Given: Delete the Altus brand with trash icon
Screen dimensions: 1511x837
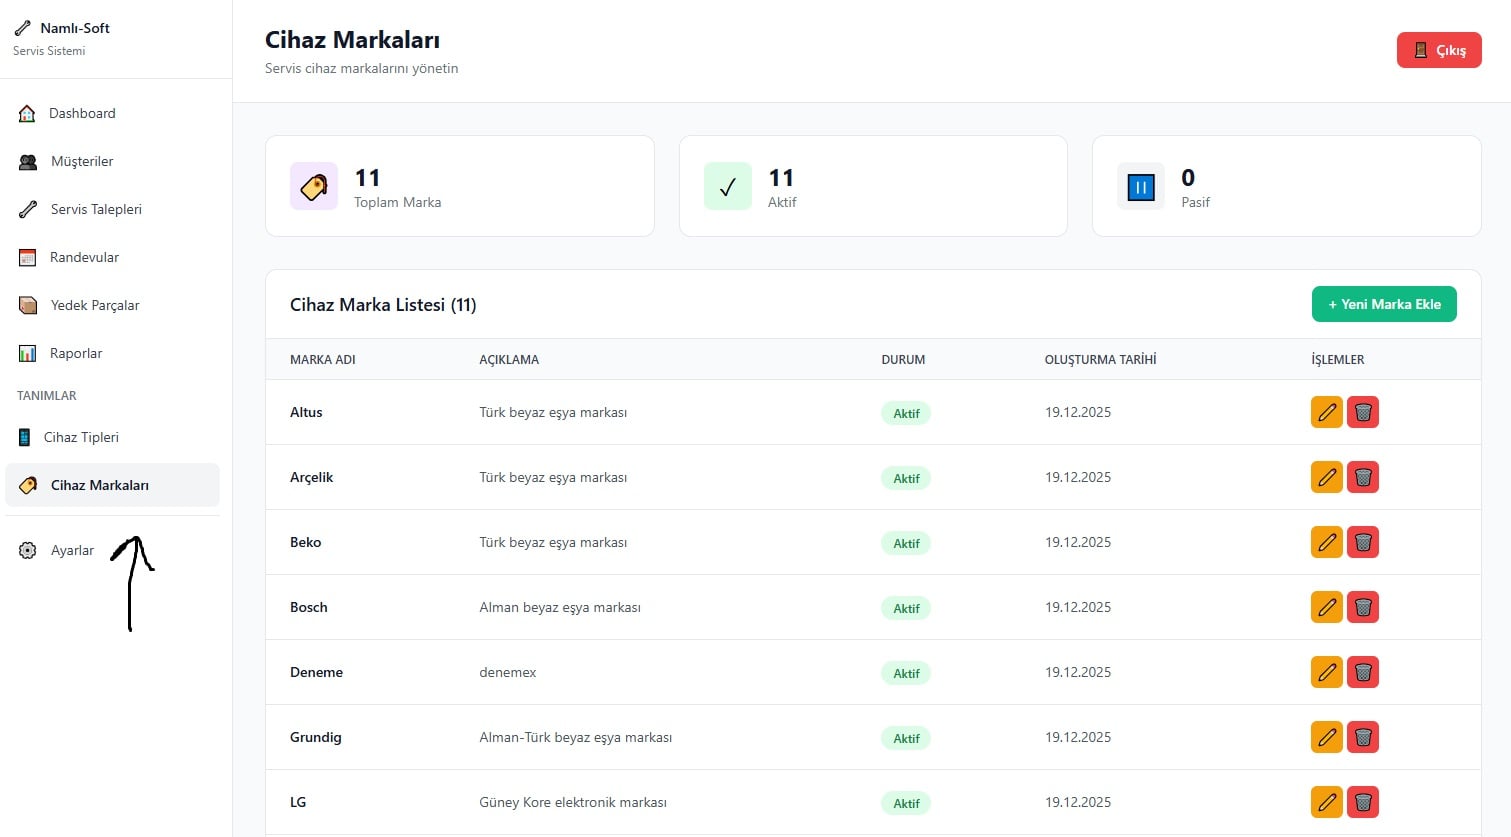Looking at the screenshot, I should click(x=1362, y=412).
